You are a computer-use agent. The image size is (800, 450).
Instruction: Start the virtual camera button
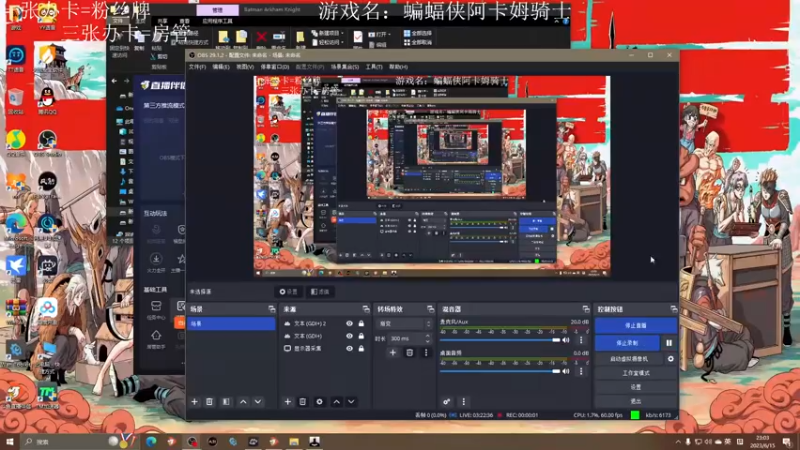[629, 359]
